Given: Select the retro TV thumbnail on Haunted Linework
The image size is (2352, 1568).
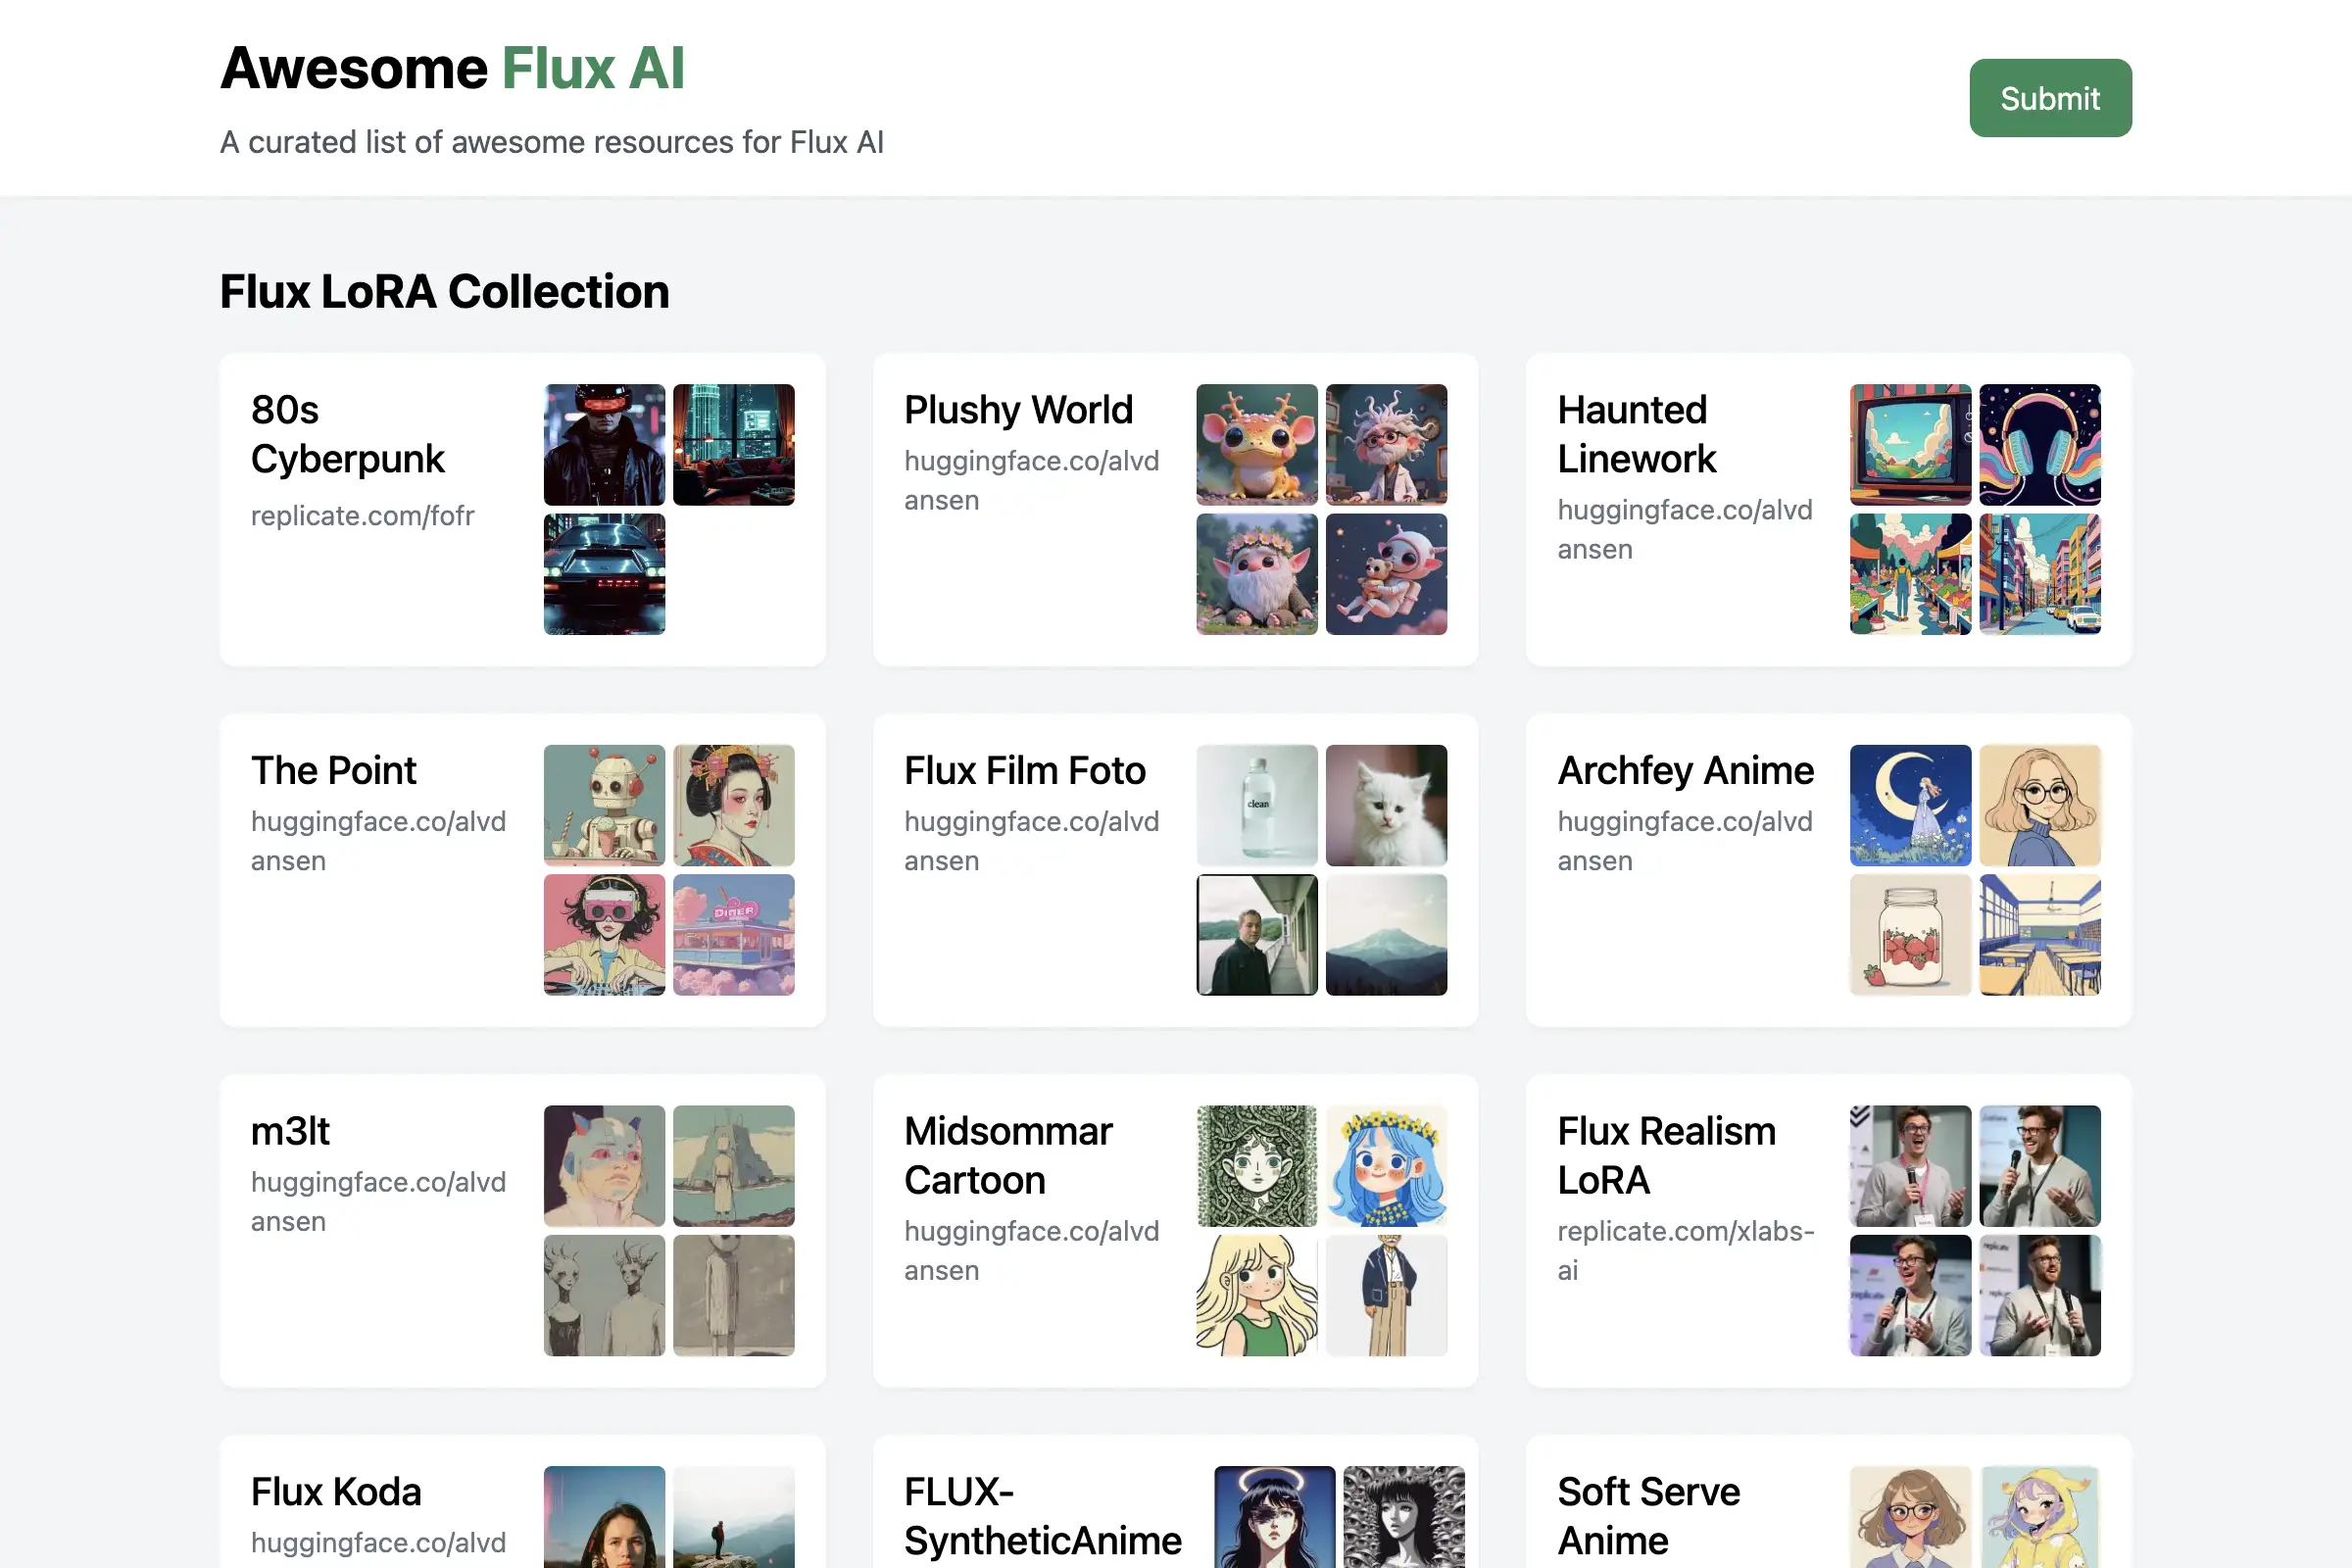Looking at the screenshot, I should pyautogui.click(x=1909, y=444).
